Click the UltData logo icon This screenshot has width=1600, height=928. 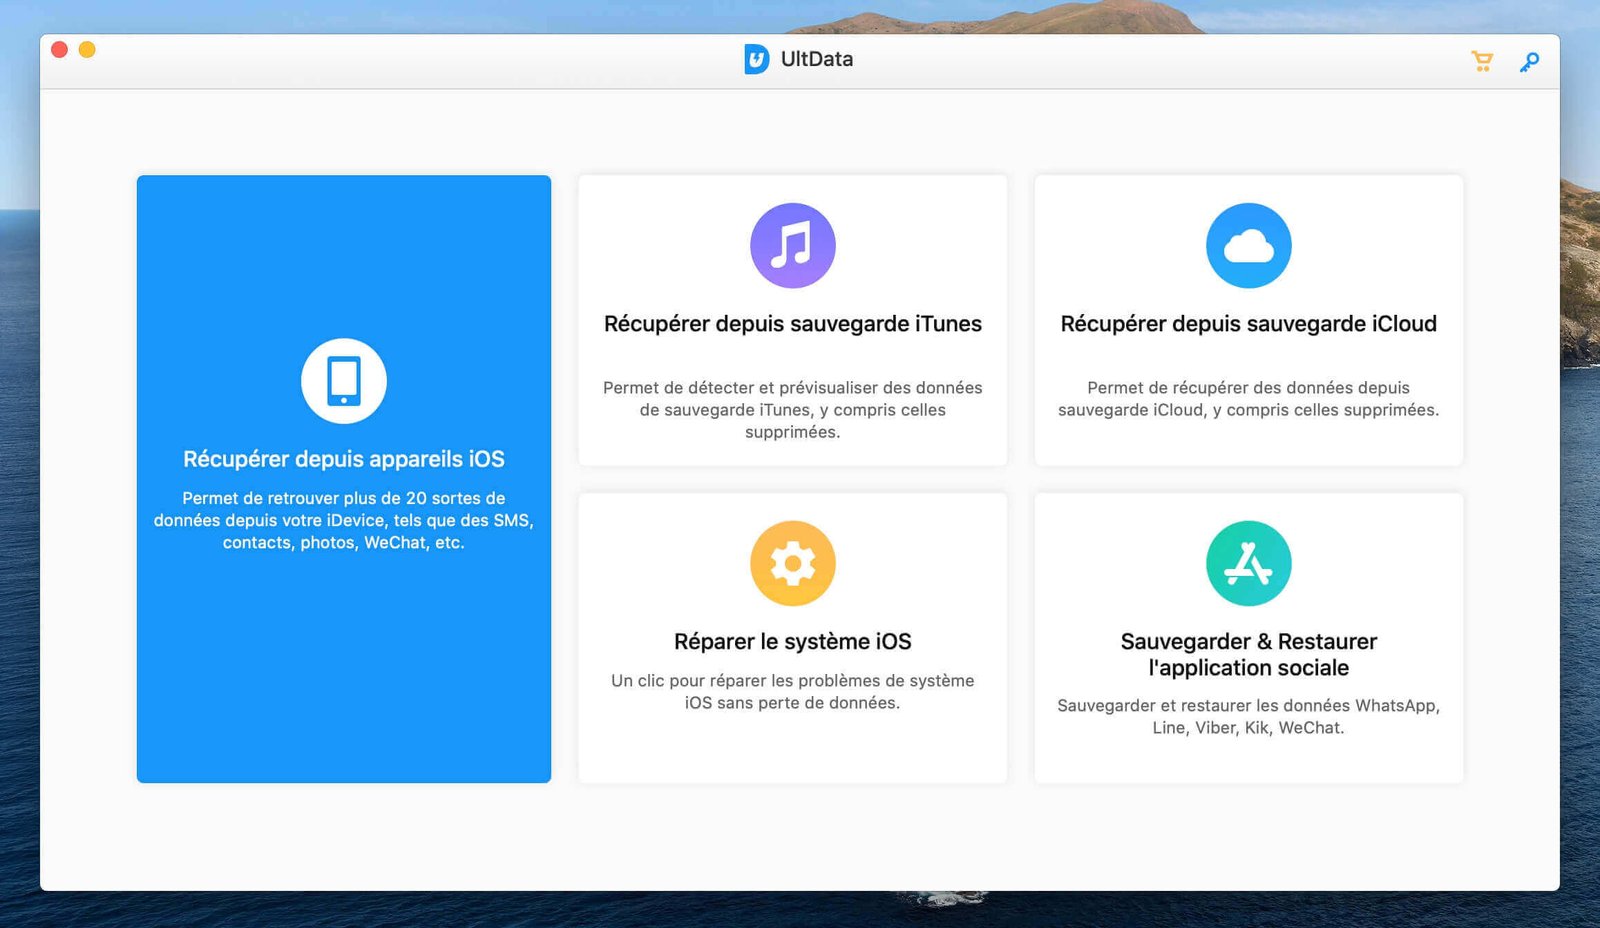pyautogui.click(x=756, y=59)
